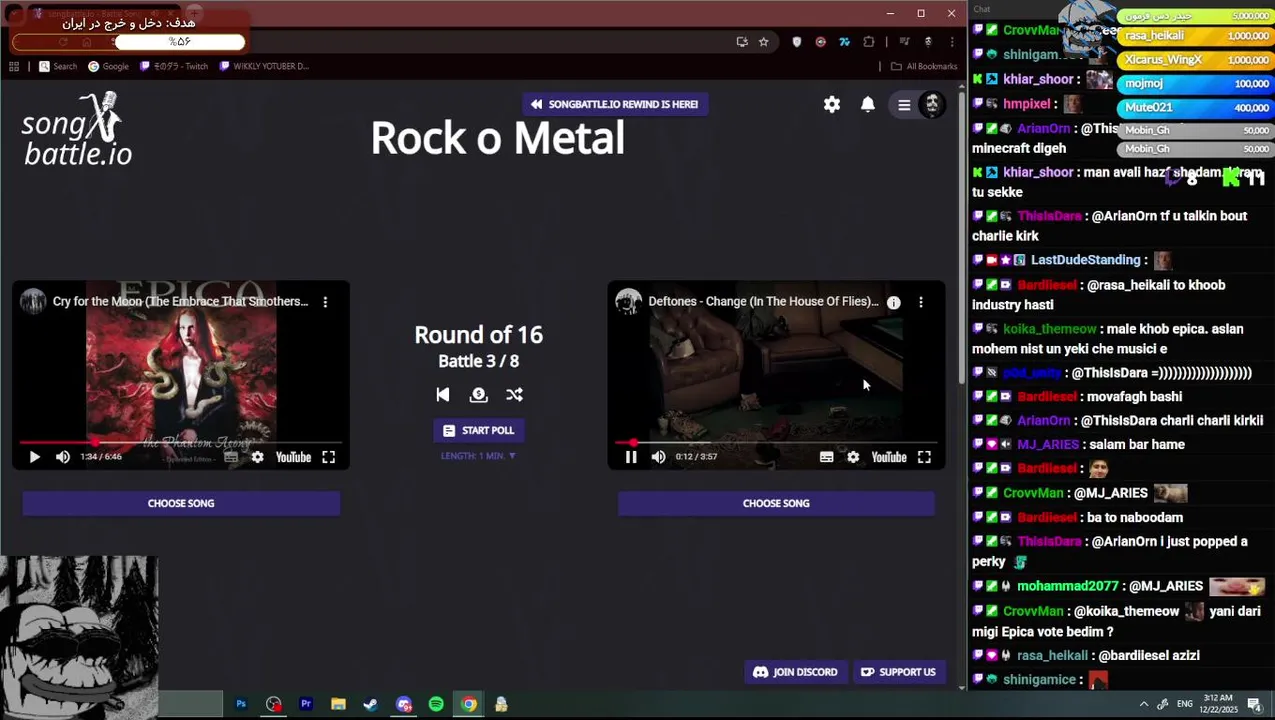Click the Cry for the Moon video title

point(180,301)
